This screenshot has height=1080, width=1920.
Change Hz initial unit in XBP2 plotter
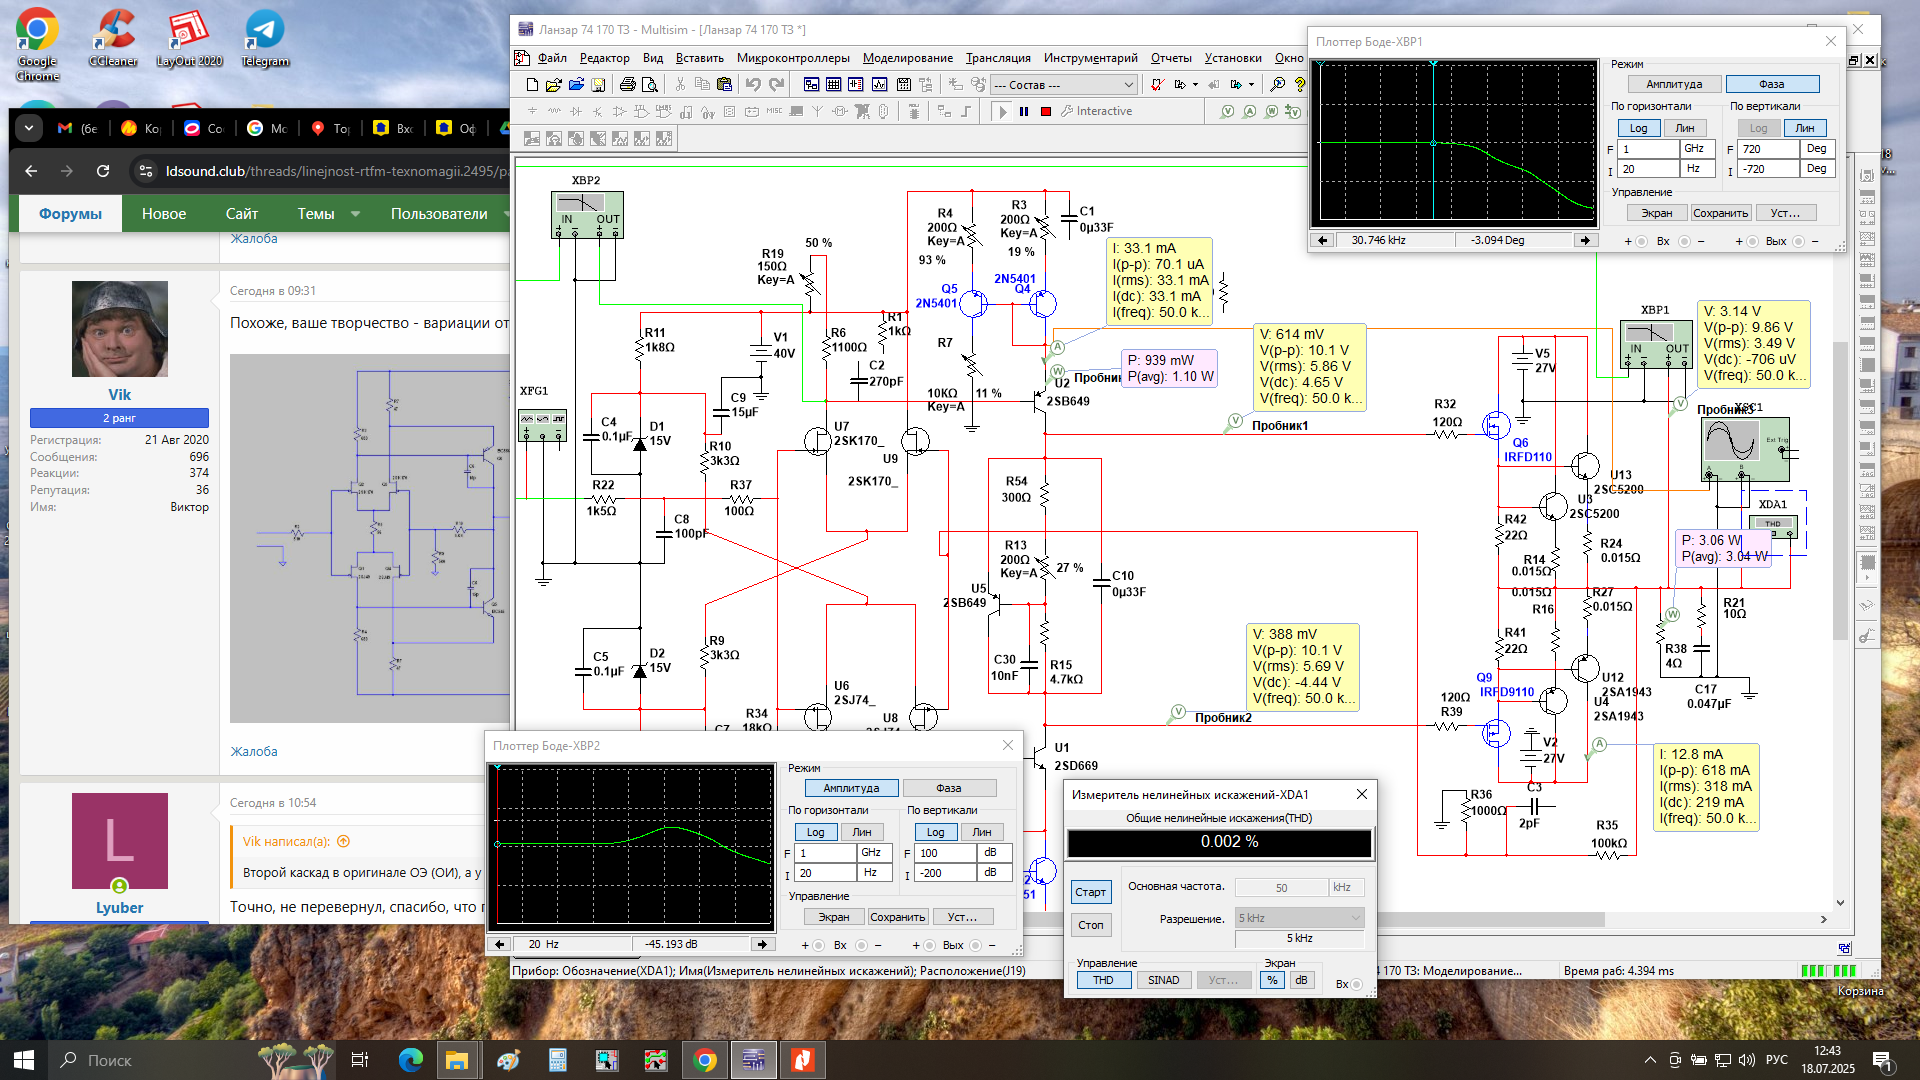pyautogui.click(x=873, y=873)
